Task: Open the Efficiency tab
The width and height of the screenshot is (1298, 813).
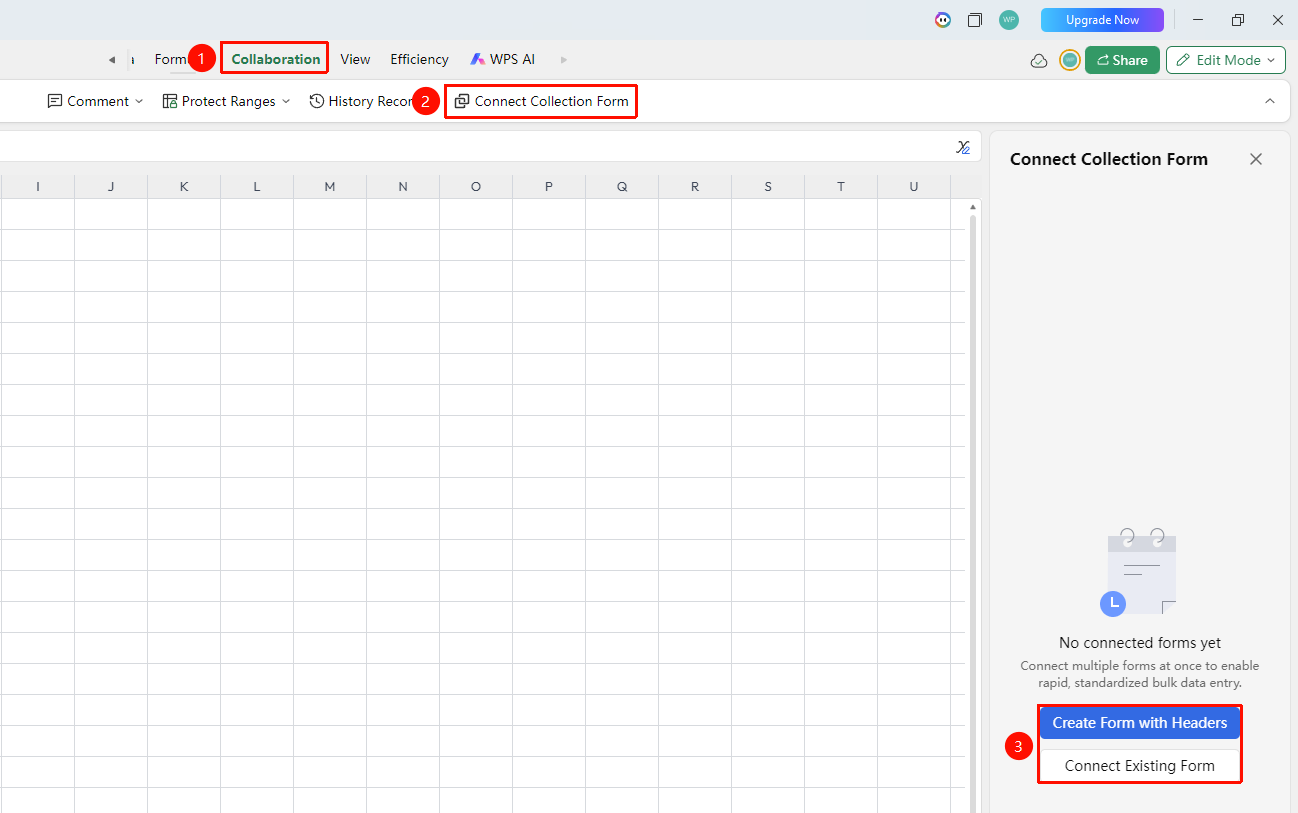Action: [419, 59]
